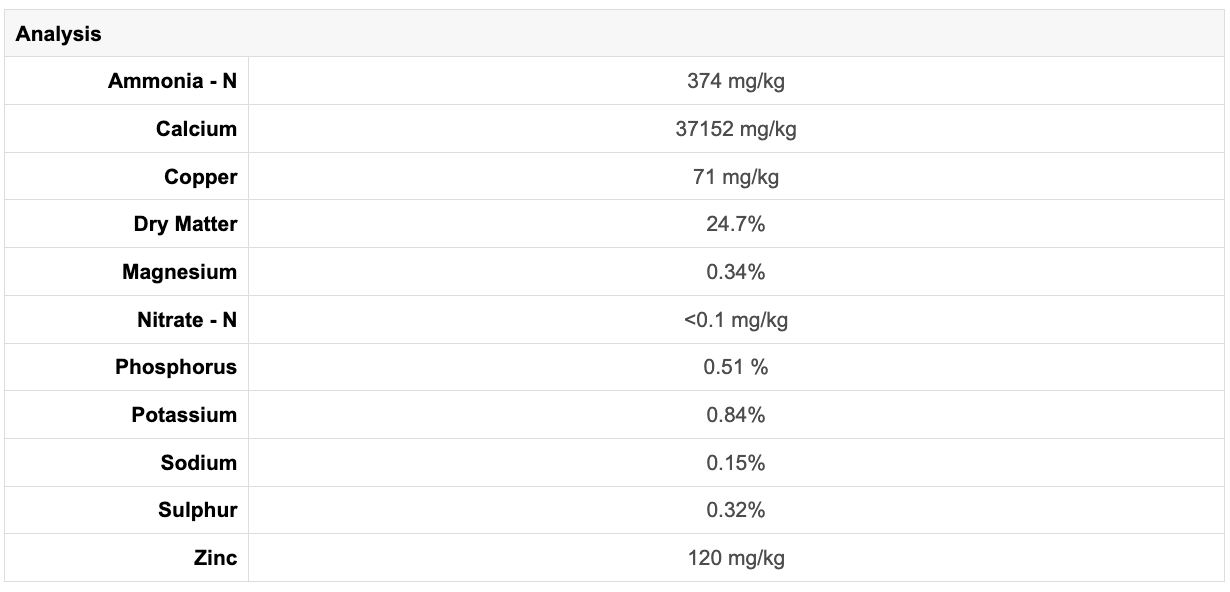Click the 71 mg/kg copper value

(735, 177)
